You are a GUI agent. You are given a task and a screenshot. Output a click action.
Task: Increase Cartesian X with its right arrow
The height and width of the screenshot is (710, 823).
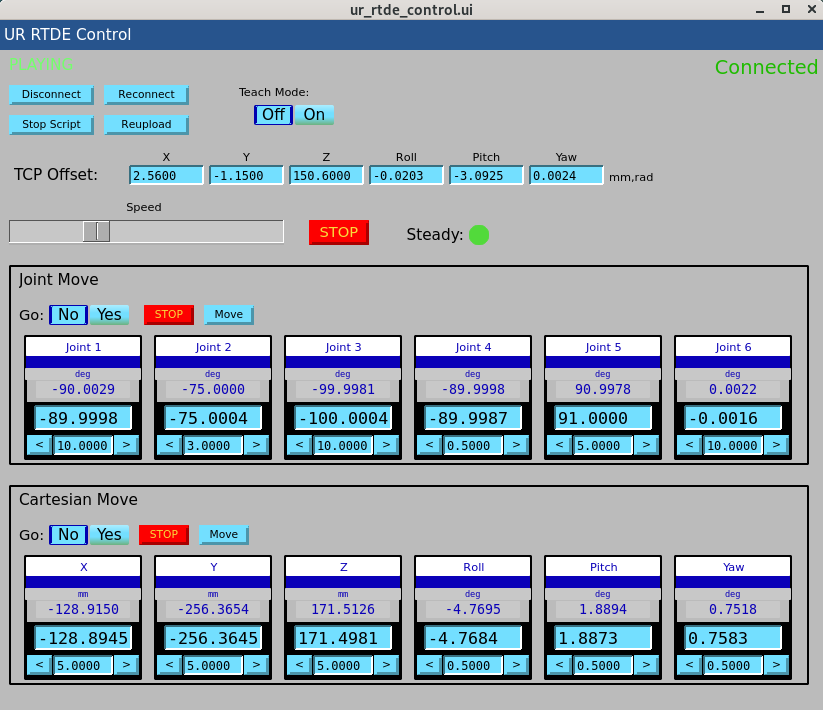click(126, 665)
